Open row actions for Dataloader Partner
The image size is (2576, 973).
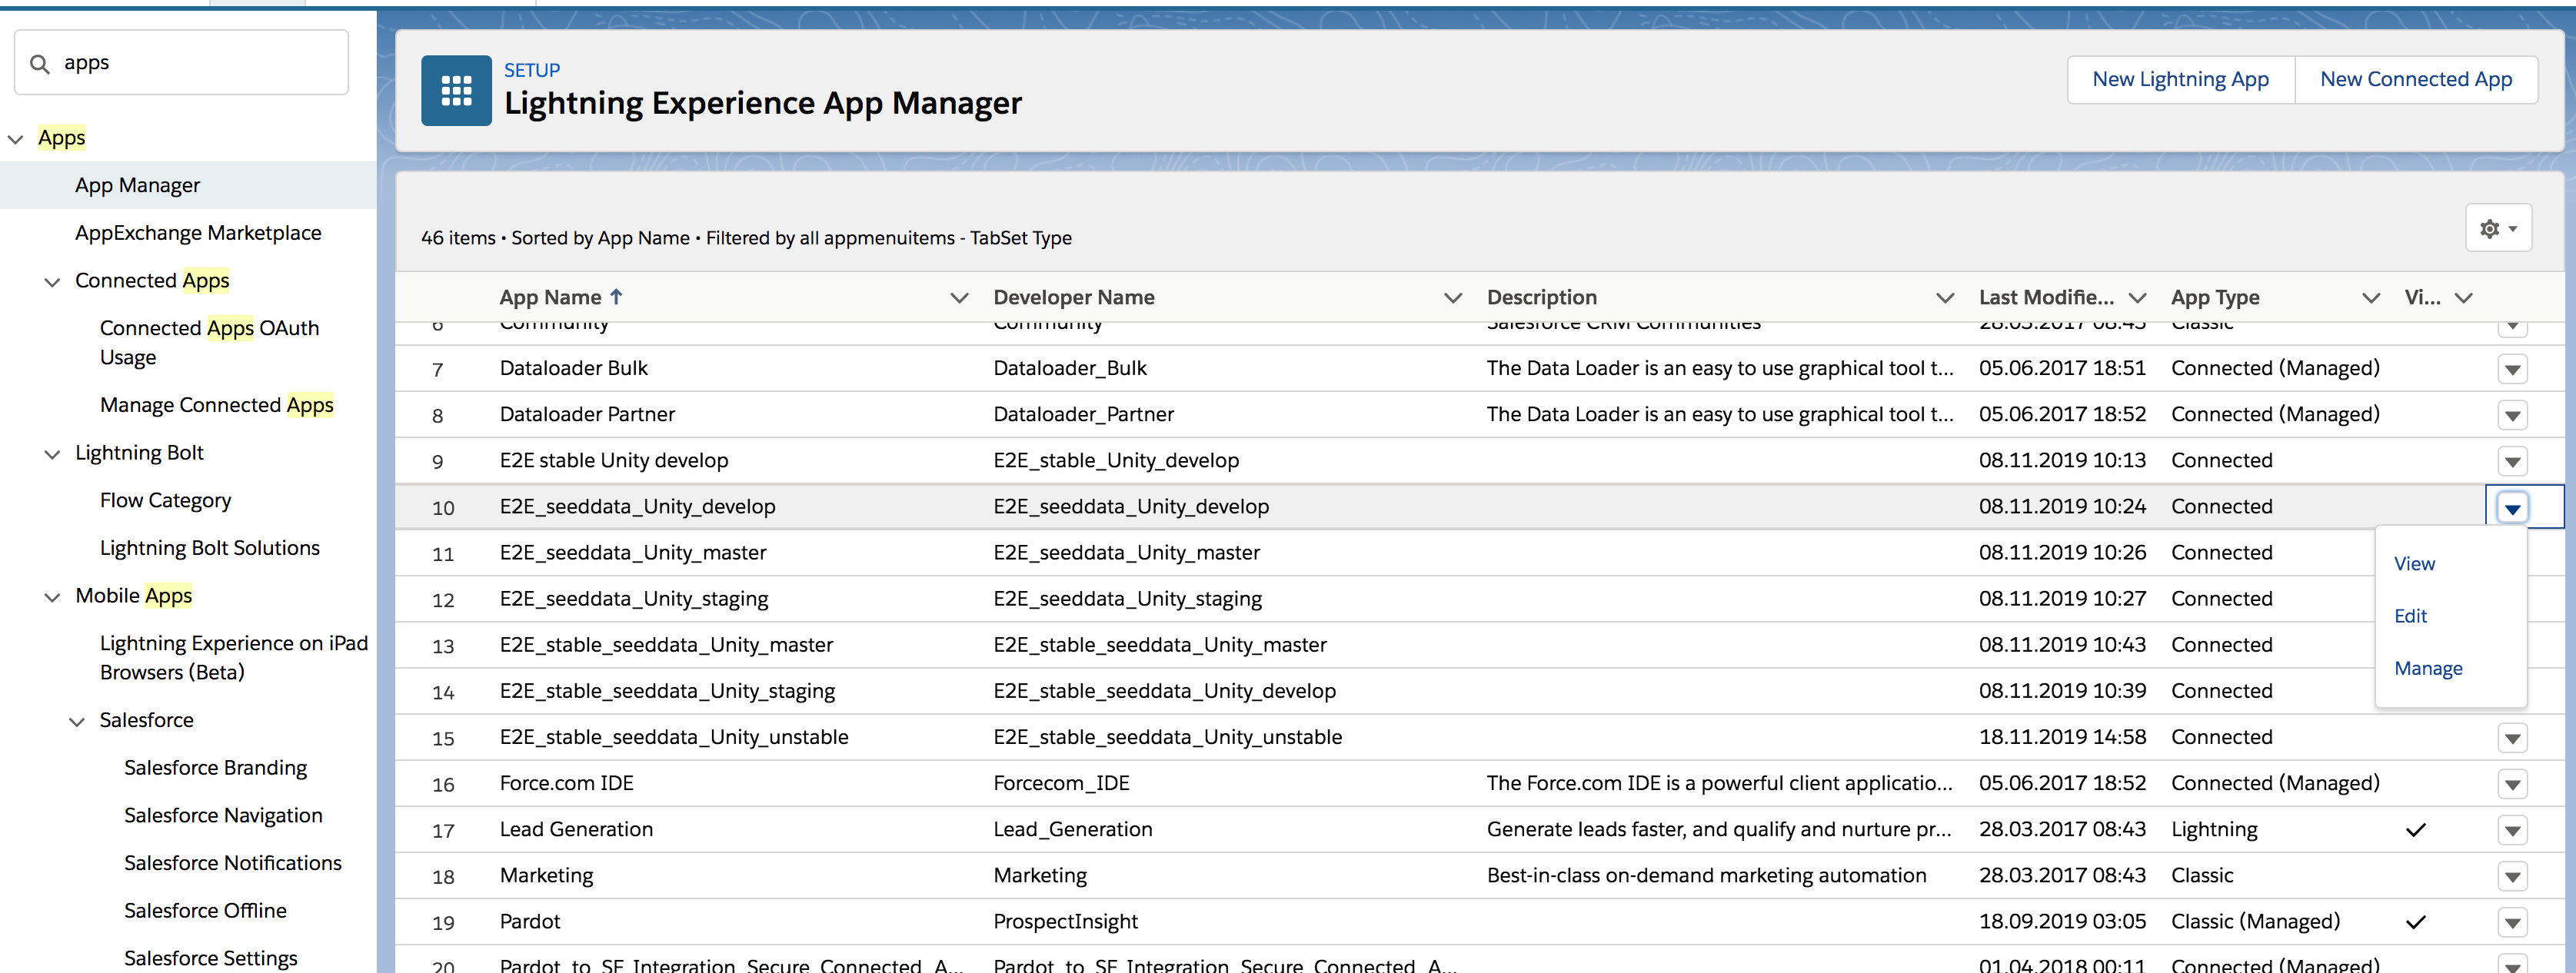click(2512, 415)
